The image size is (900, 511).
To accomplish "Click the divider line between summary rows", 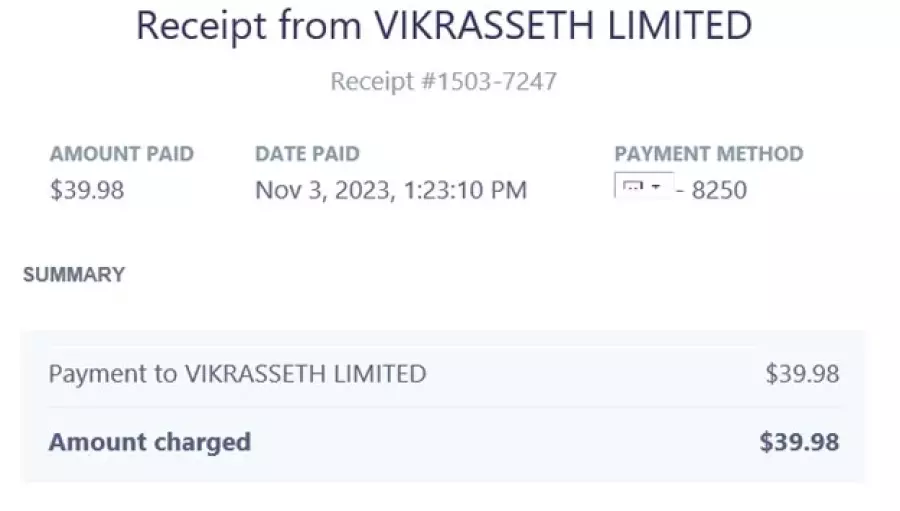I will [445, 408].
